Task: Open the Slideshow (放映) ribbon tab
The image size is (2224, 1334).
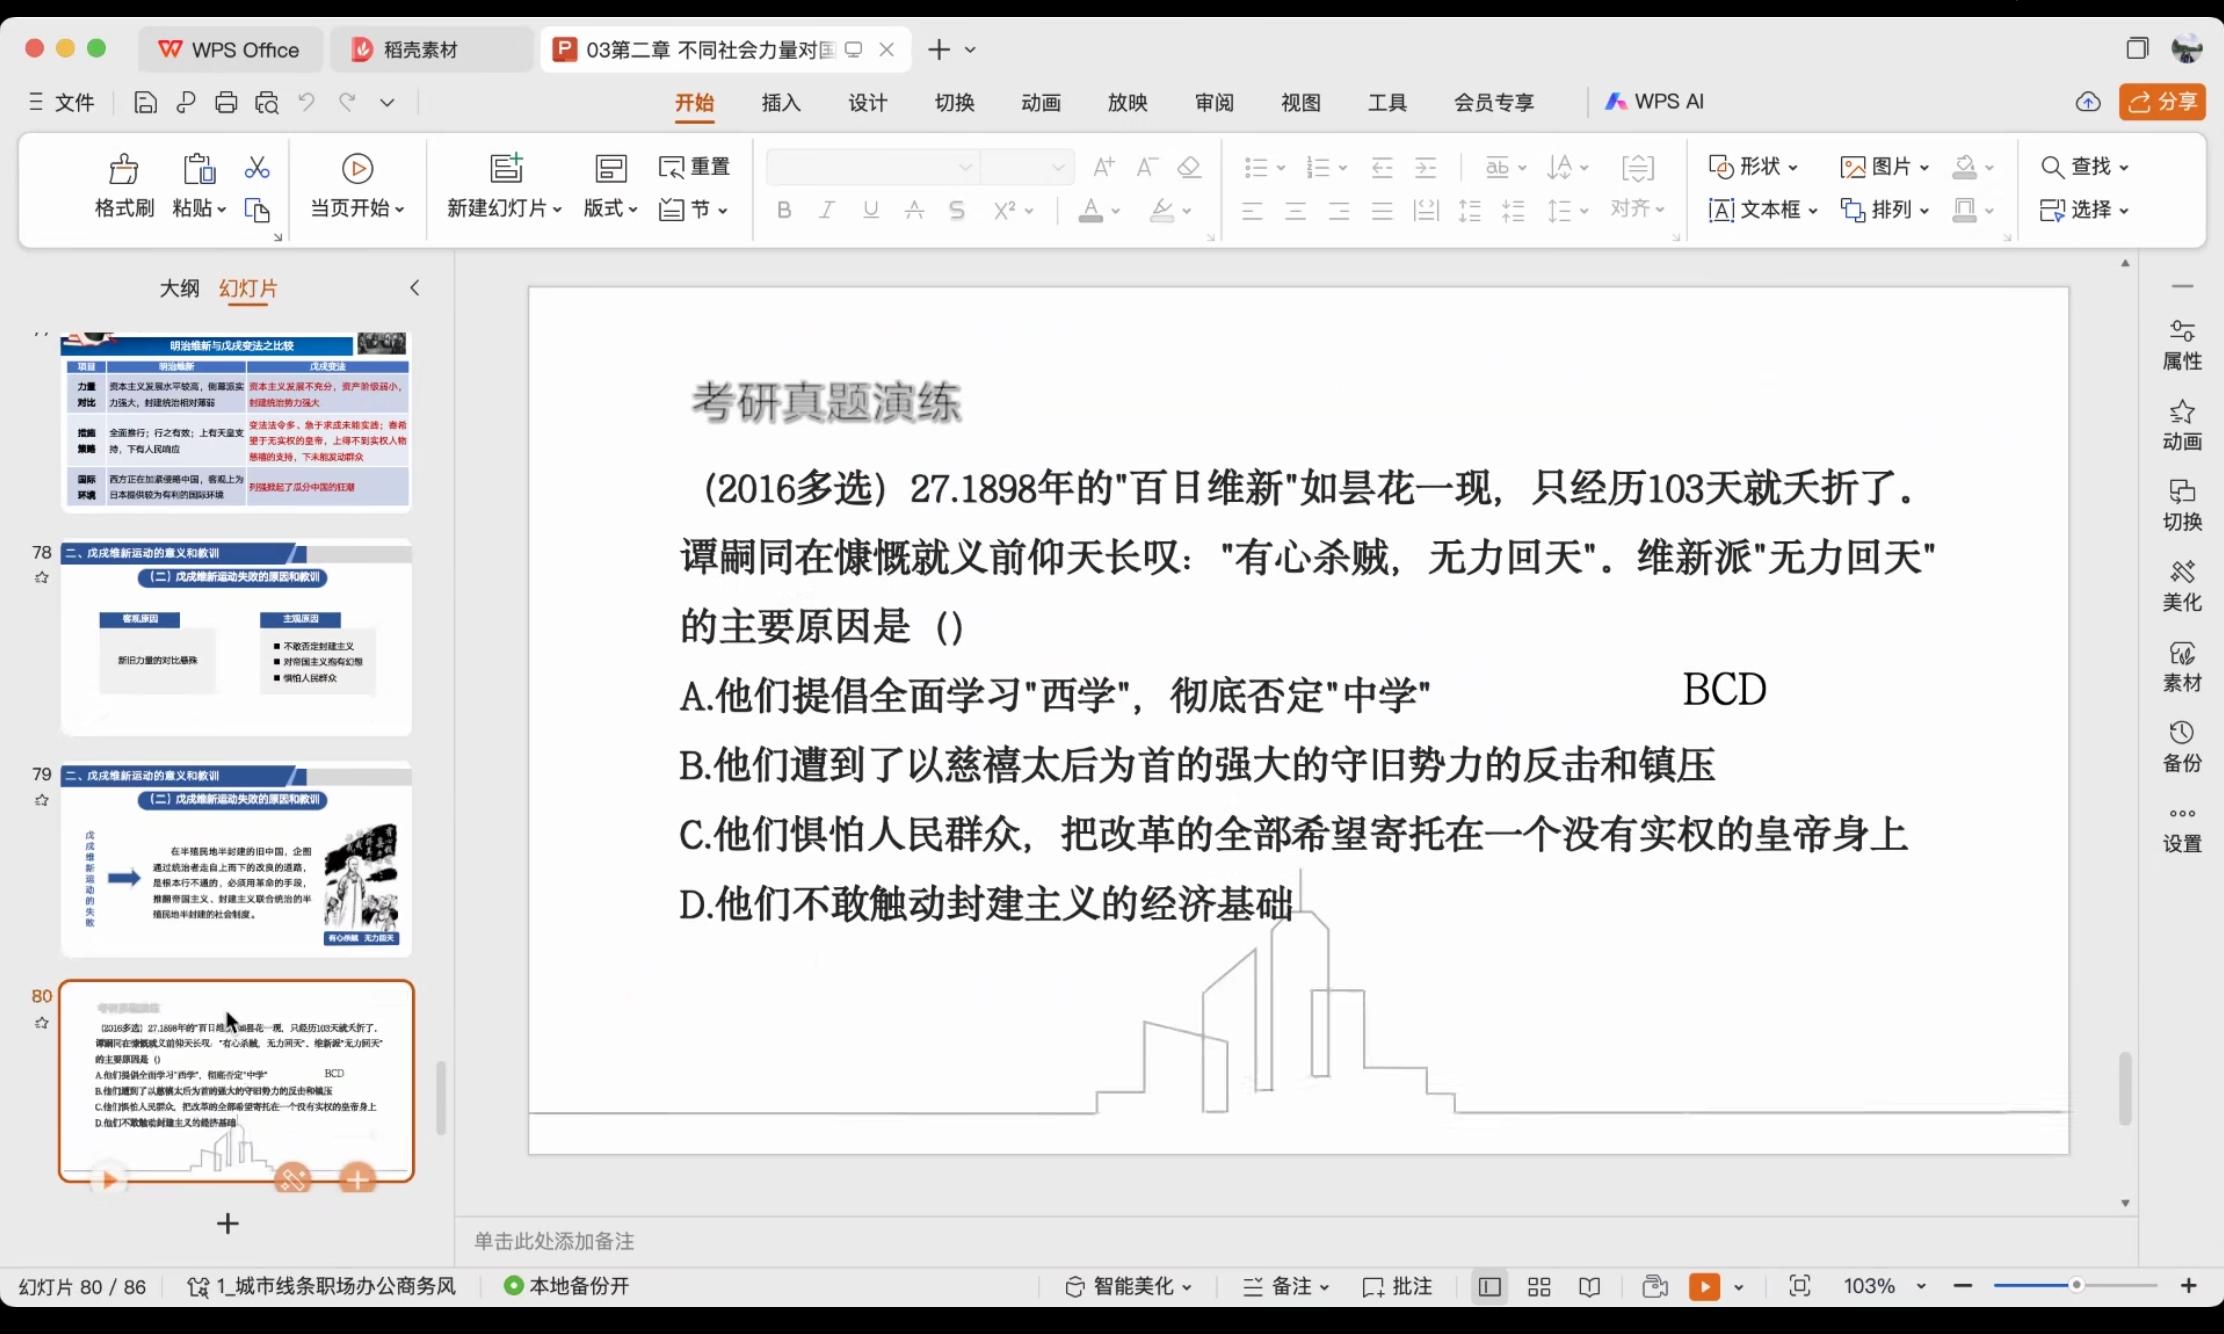Action: click(1127, 102)
